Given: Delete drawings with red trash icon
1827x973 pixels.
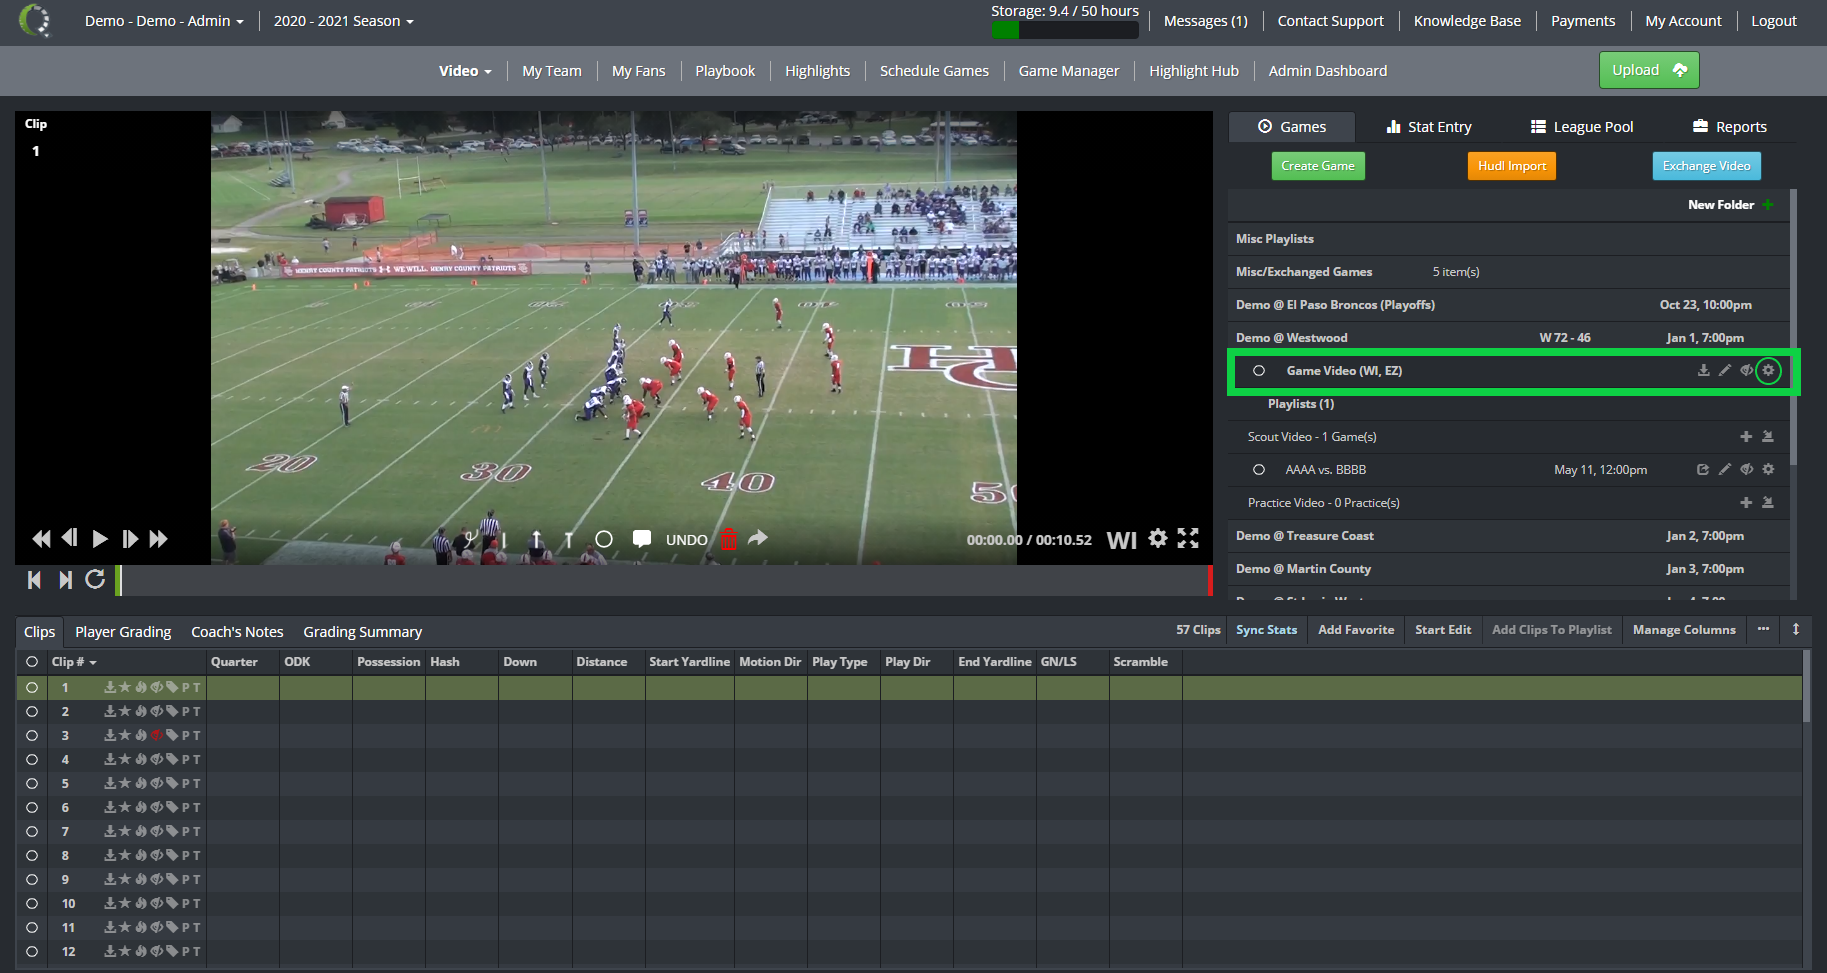Looking at the screenshot, I should (x=728, y=539).
